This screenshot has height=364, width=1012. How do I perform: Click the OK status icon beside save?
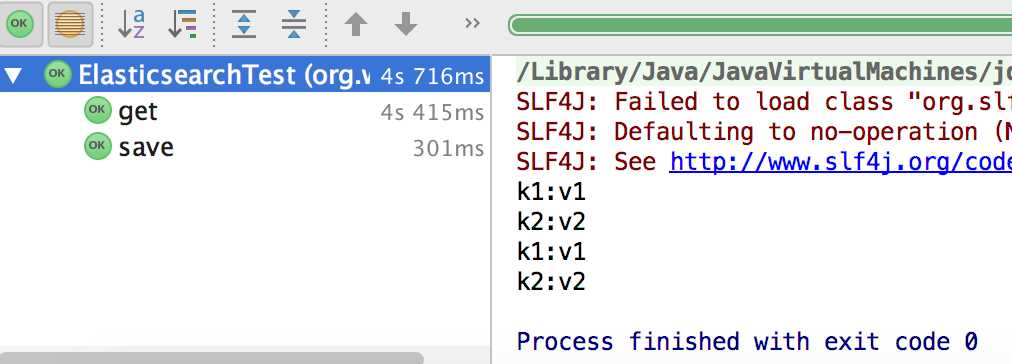[97, 147]
